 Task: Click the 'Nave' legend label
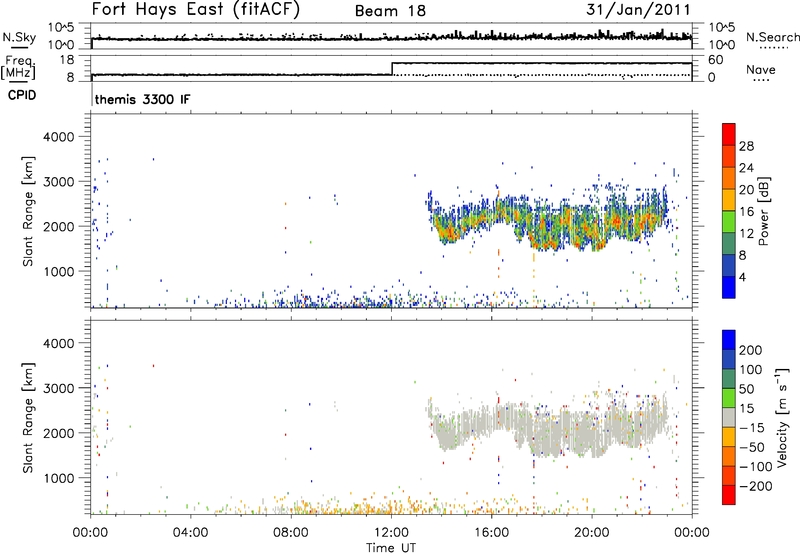coord(760,69)
